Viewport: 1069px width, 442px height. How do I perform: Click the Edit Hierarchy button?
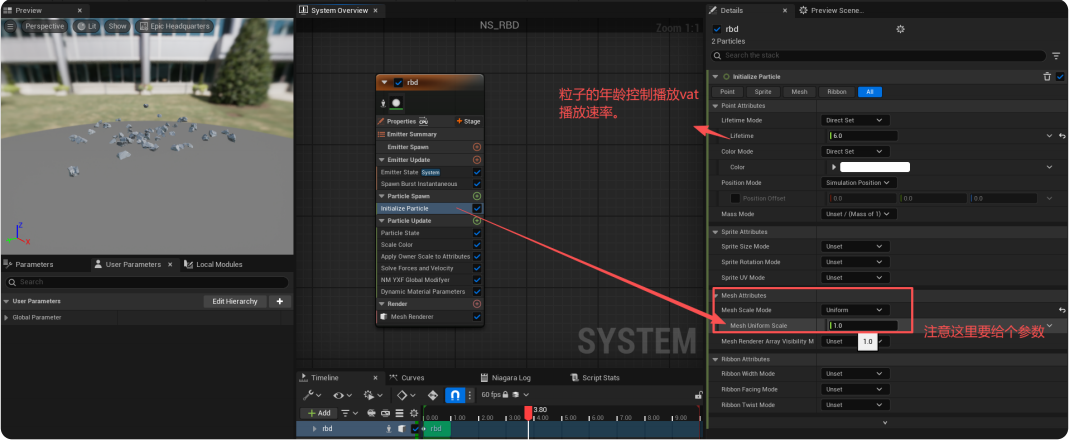pyautogui.click(x=235, y=301)
